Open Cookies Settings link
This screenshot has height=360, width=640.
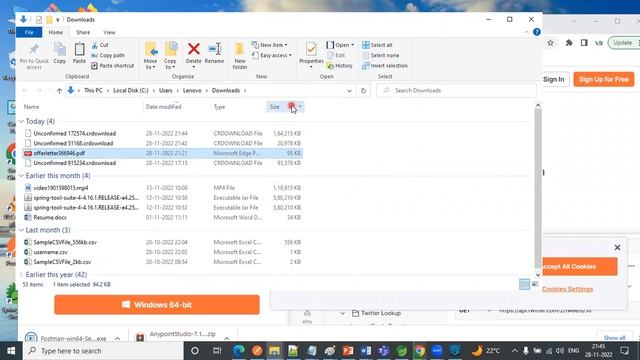point(567,289)
